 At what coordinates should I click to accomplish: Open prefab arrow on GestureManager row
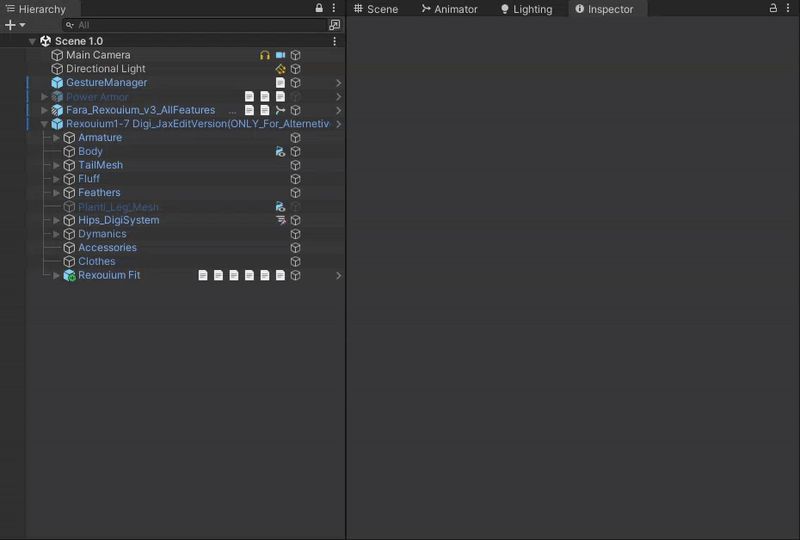(x=338, y=83)
